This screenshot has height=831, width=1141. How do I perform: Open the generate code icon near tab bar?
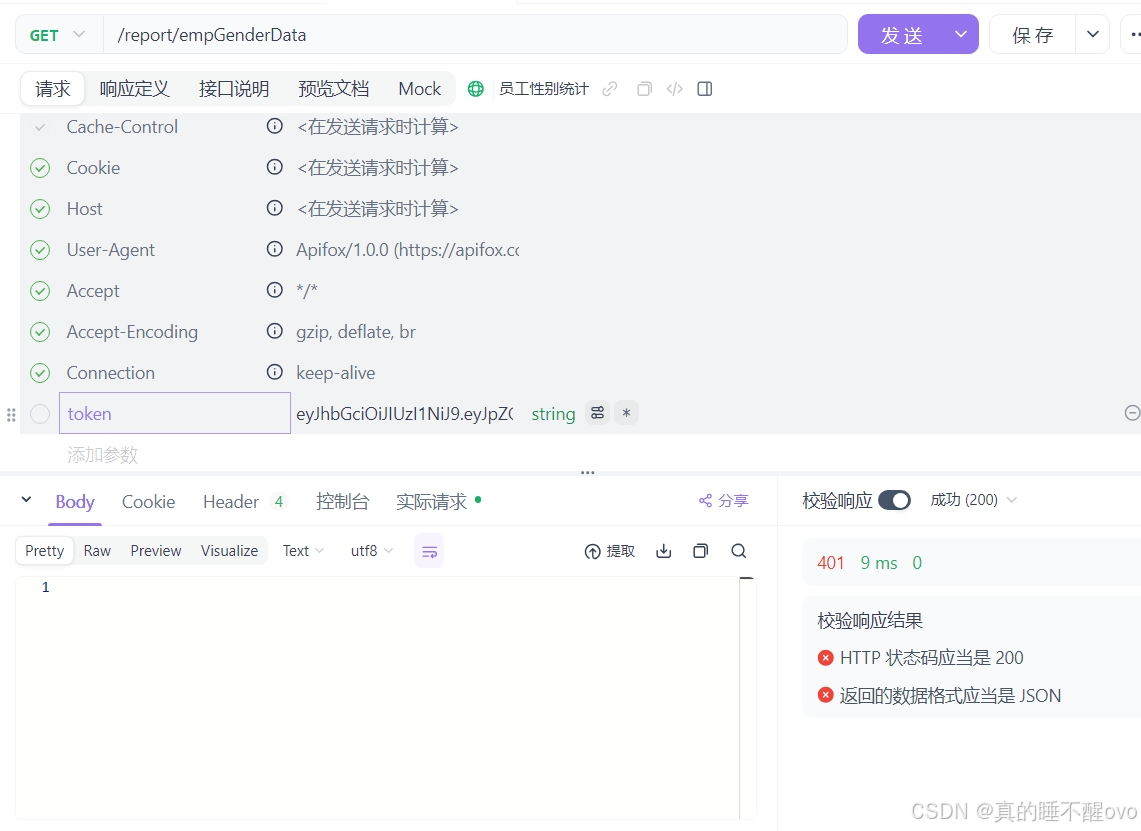click(675, 88)
